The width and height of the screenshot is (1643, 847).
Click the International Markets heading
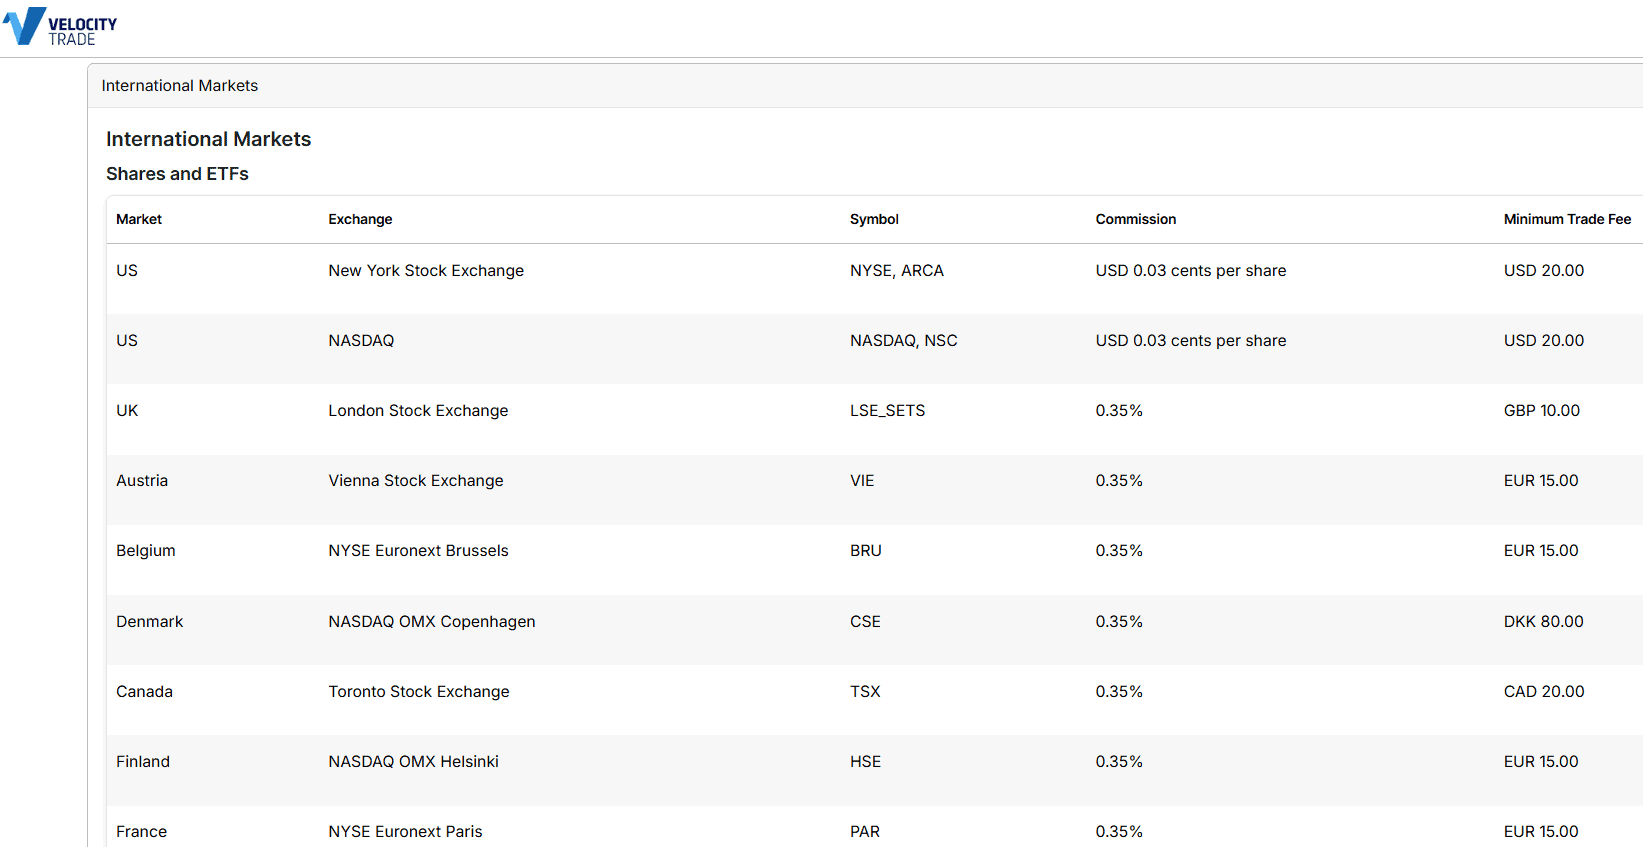point(209,139)
